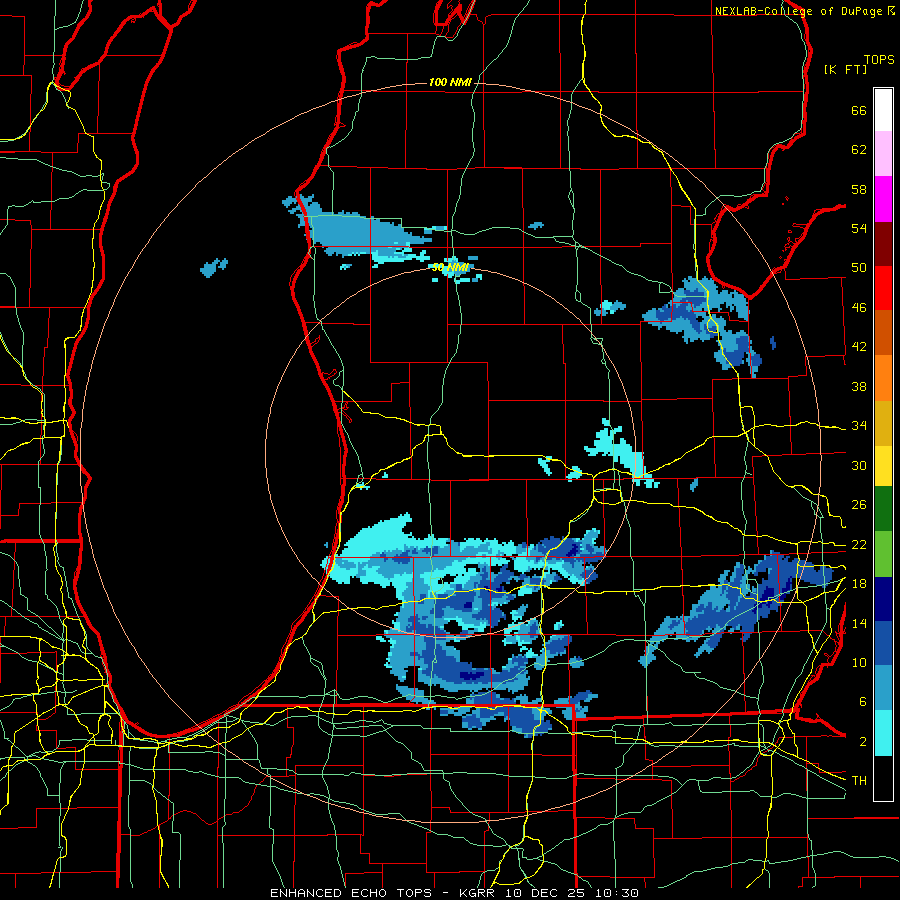The height and width of the screenshot is (900, 900).
Task: Click the cyan legend swatch
Action: [x=883, y=733]
